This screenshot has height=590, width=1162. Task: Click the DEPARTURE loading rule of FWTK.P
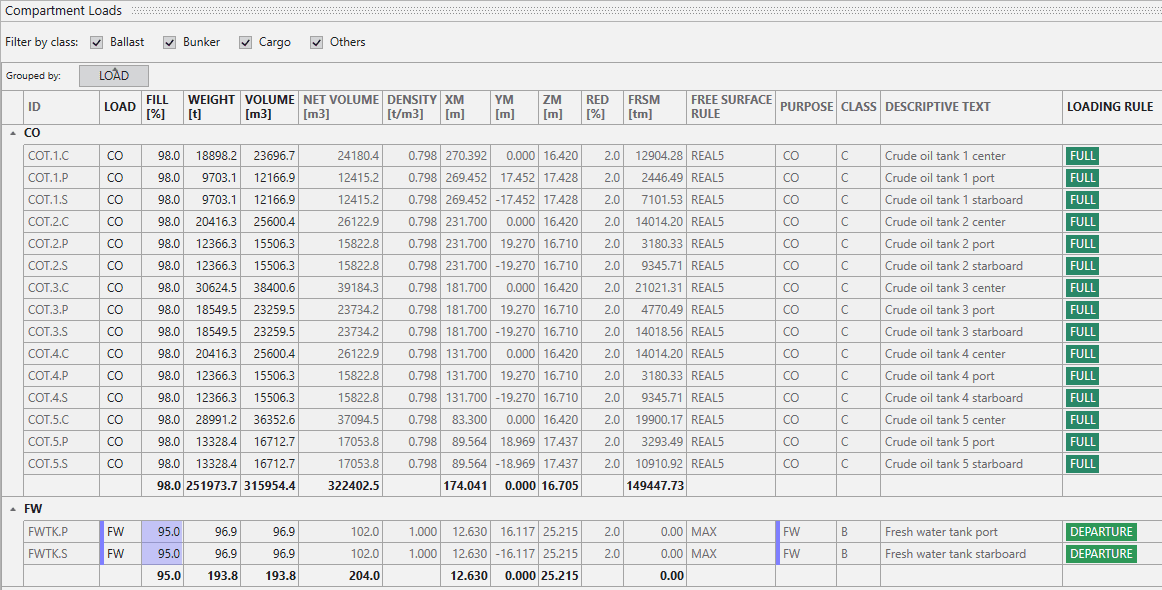click(x=1101, y=532)
